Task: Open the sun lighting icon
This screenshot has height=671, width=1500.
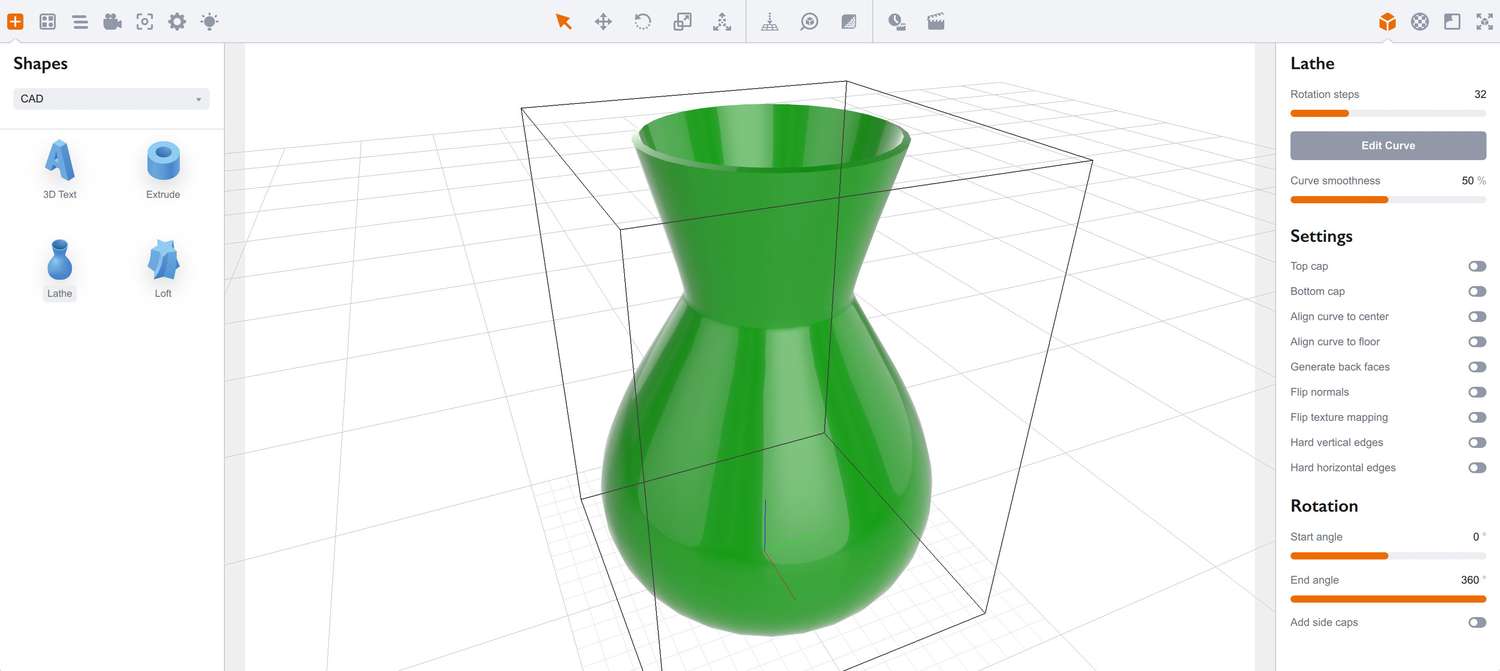Action: pyautogui.click(x=209, y=21)
